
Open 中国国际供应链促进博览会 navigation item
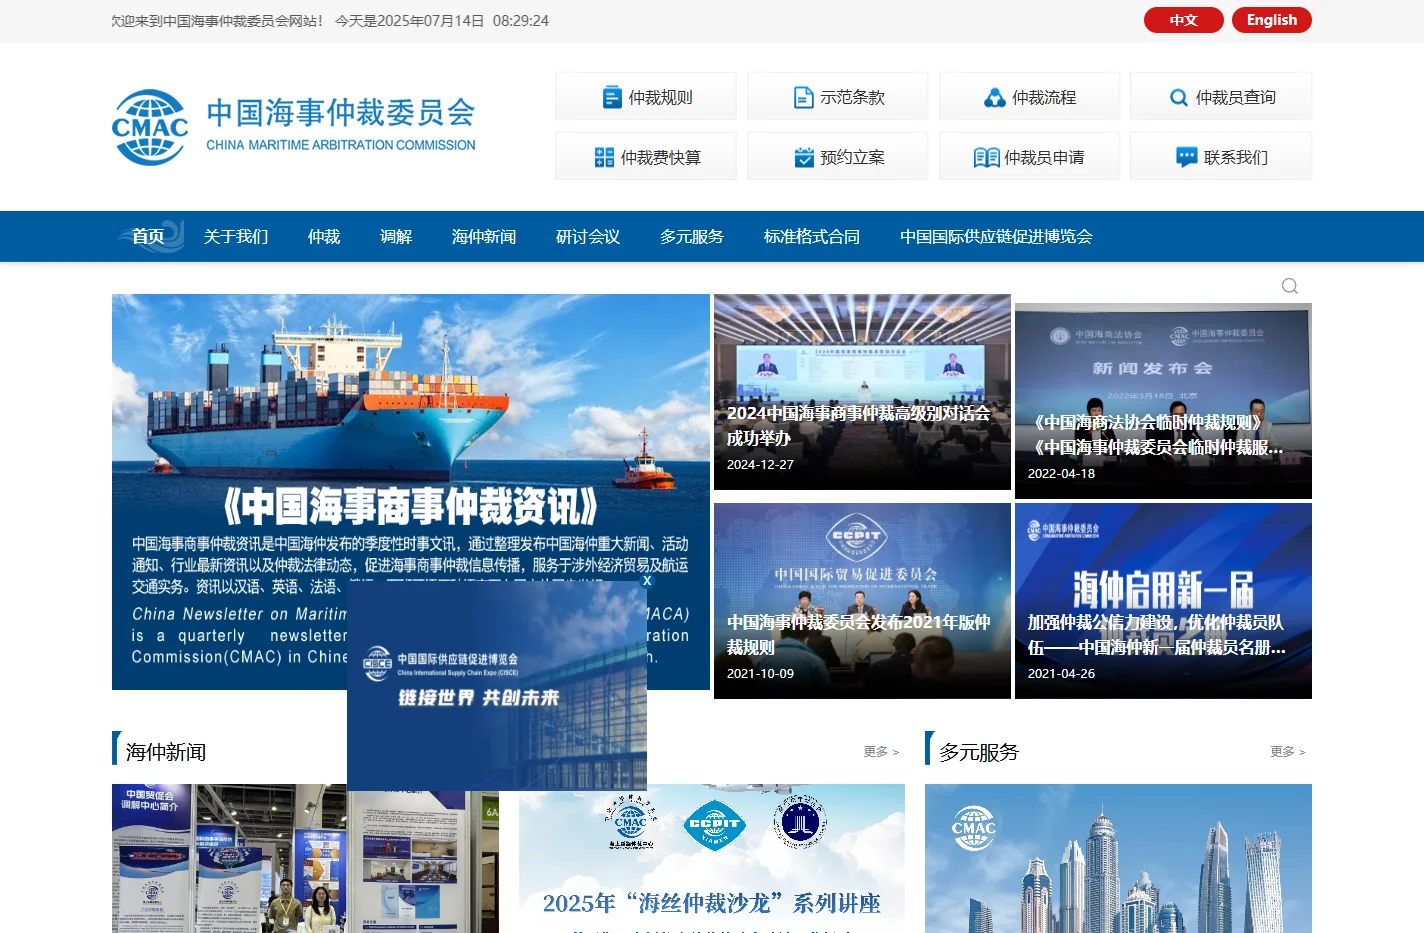996,236
